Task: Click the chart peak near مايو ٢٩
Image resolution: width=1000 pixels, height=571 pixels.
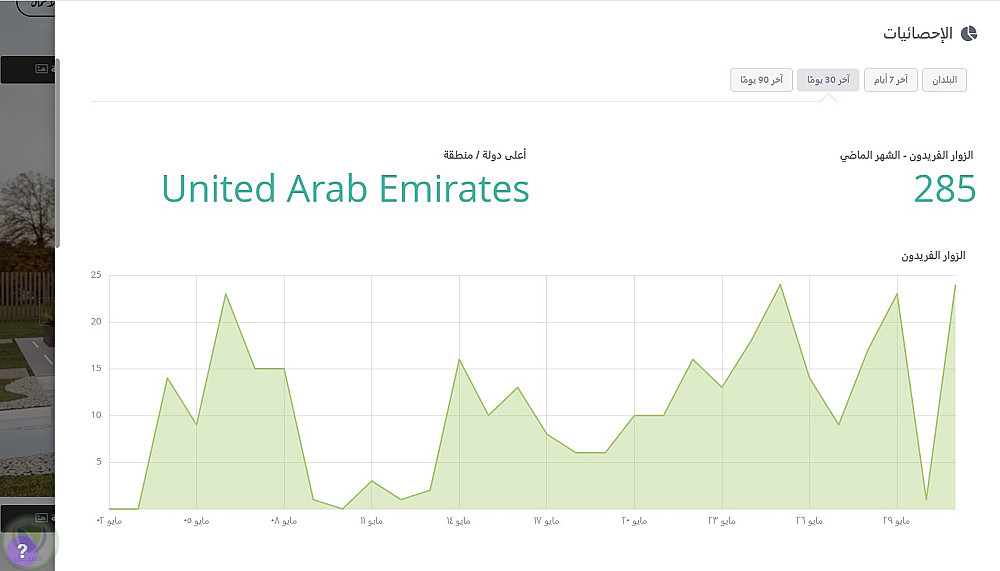Action: [x=897, y=294]
